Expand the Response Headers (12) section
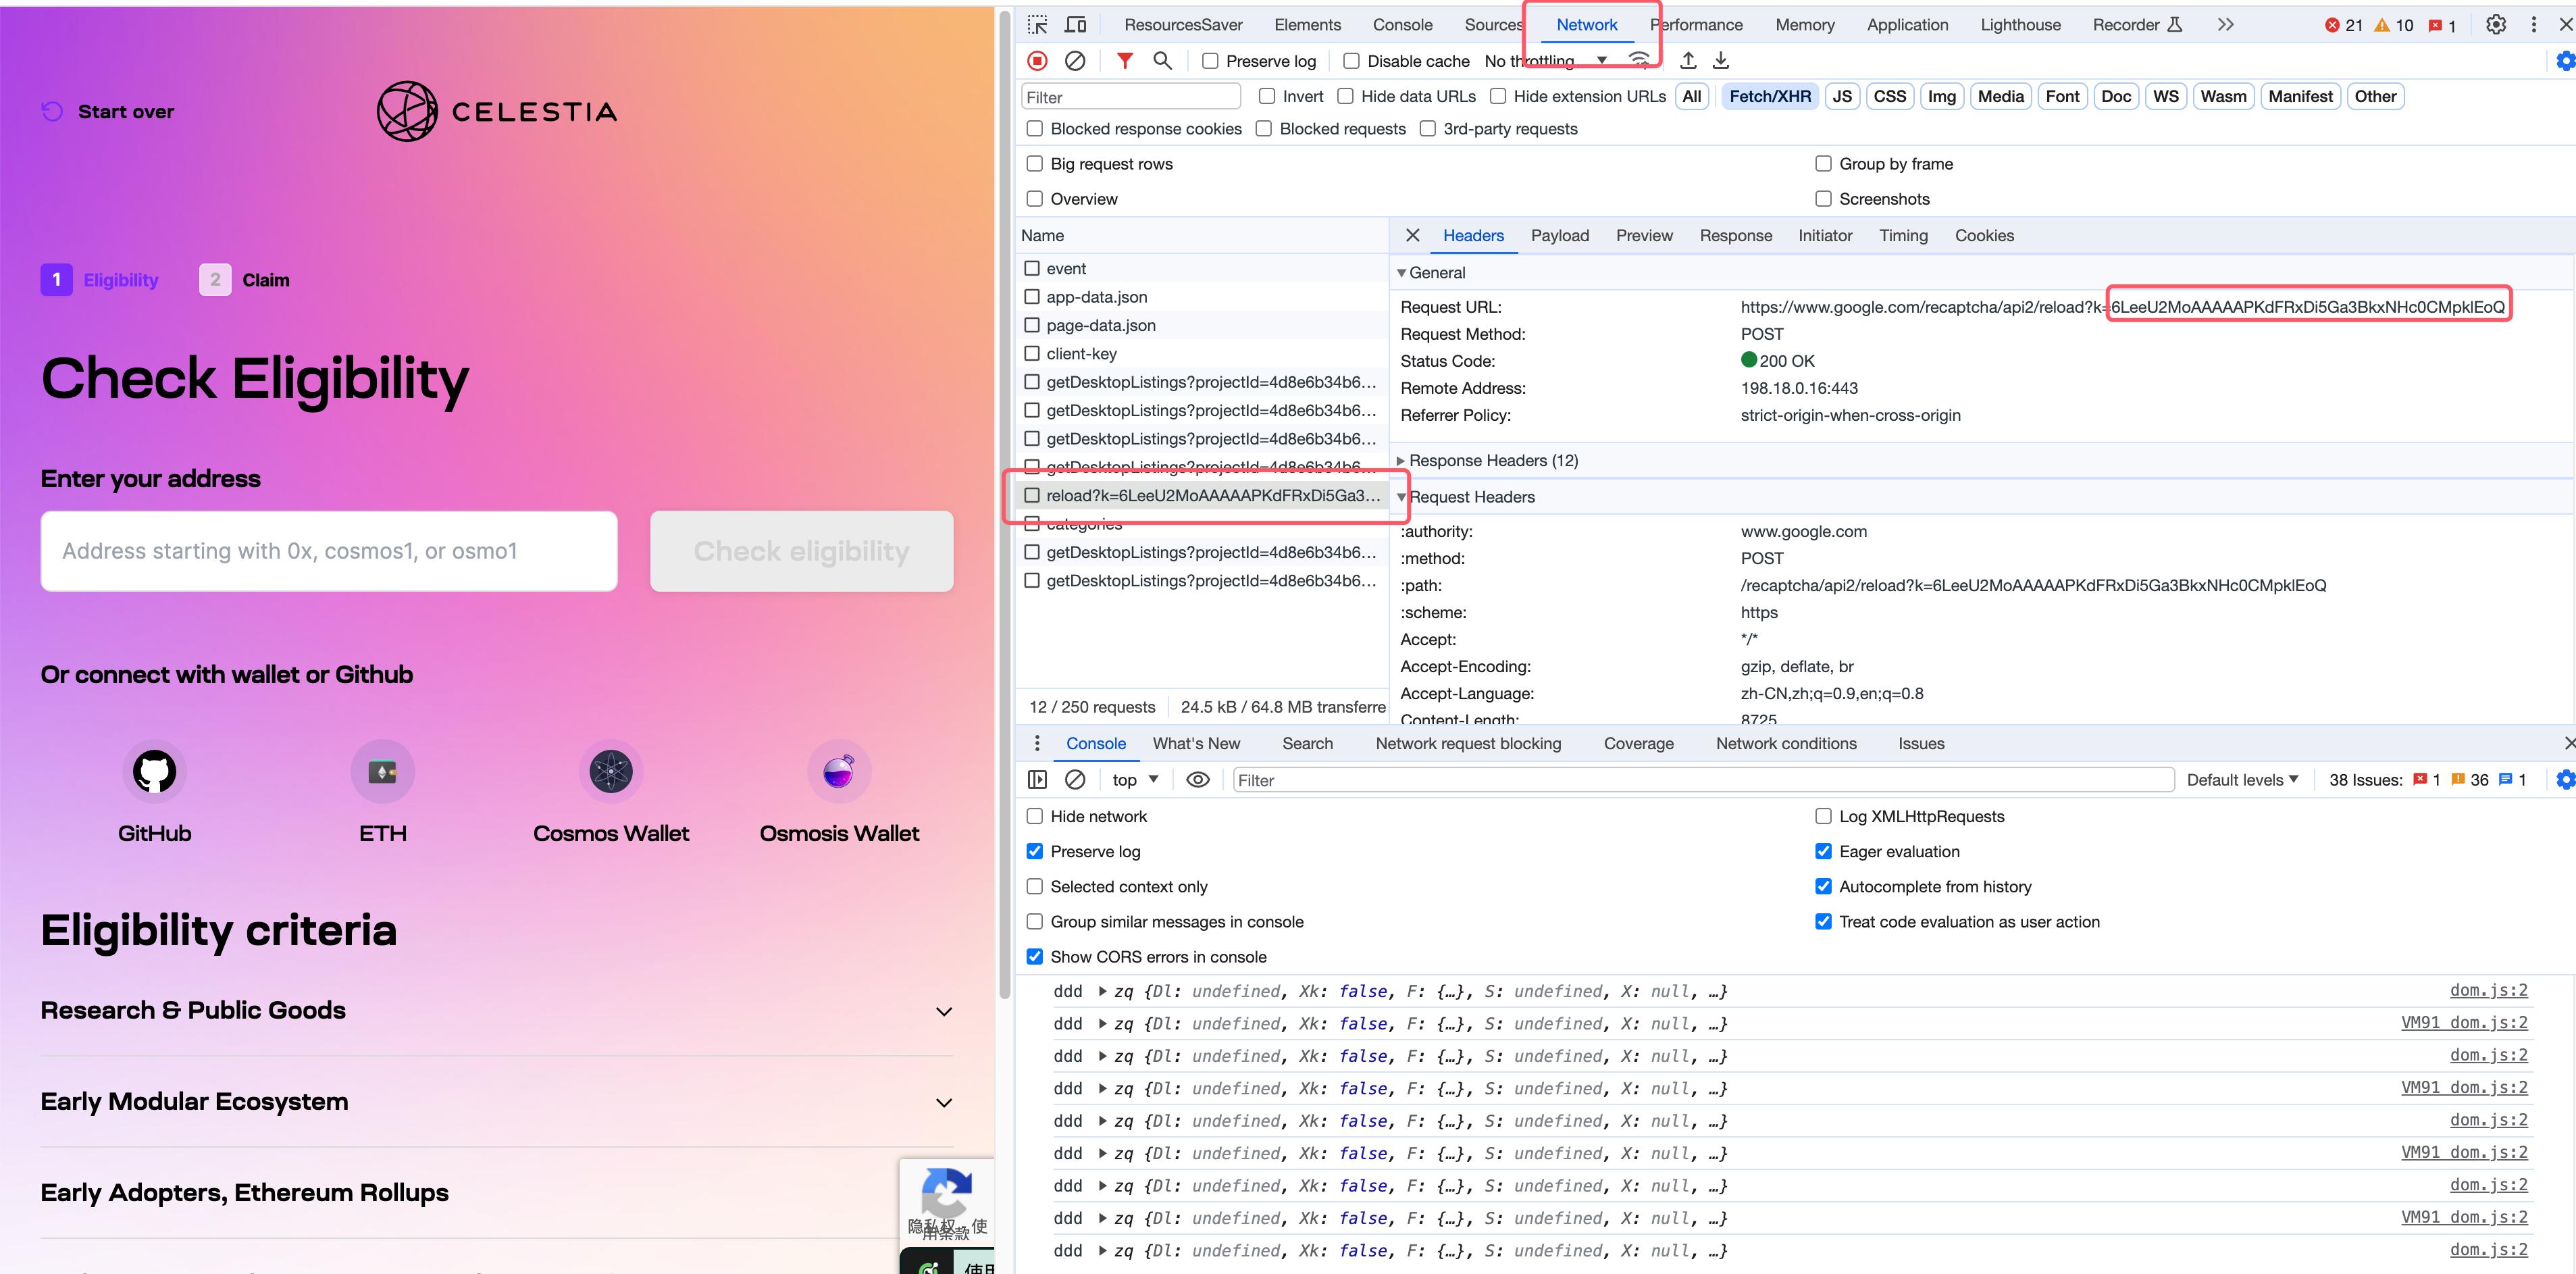 click(1493, 460)
